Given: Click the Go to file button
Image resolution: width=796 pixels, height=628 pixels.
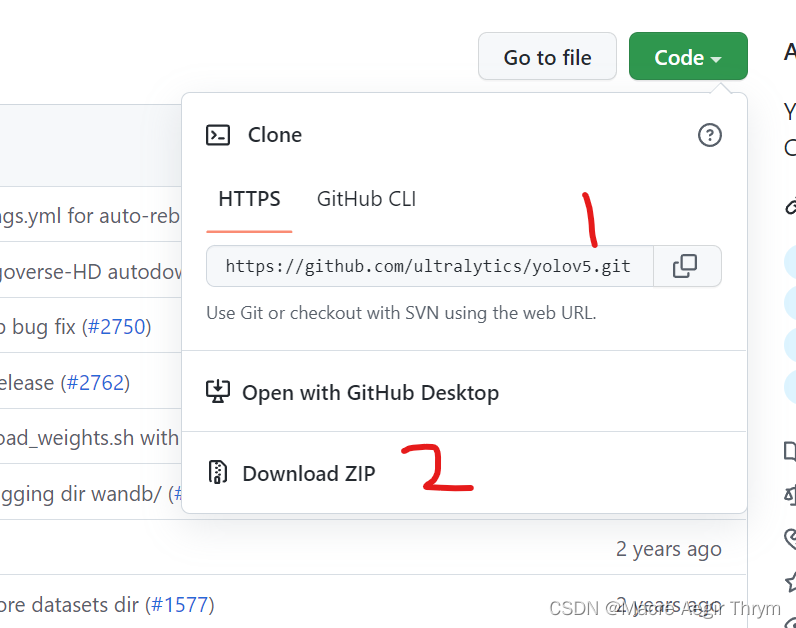Looking at the screenshot, I should tap(547, 56).
